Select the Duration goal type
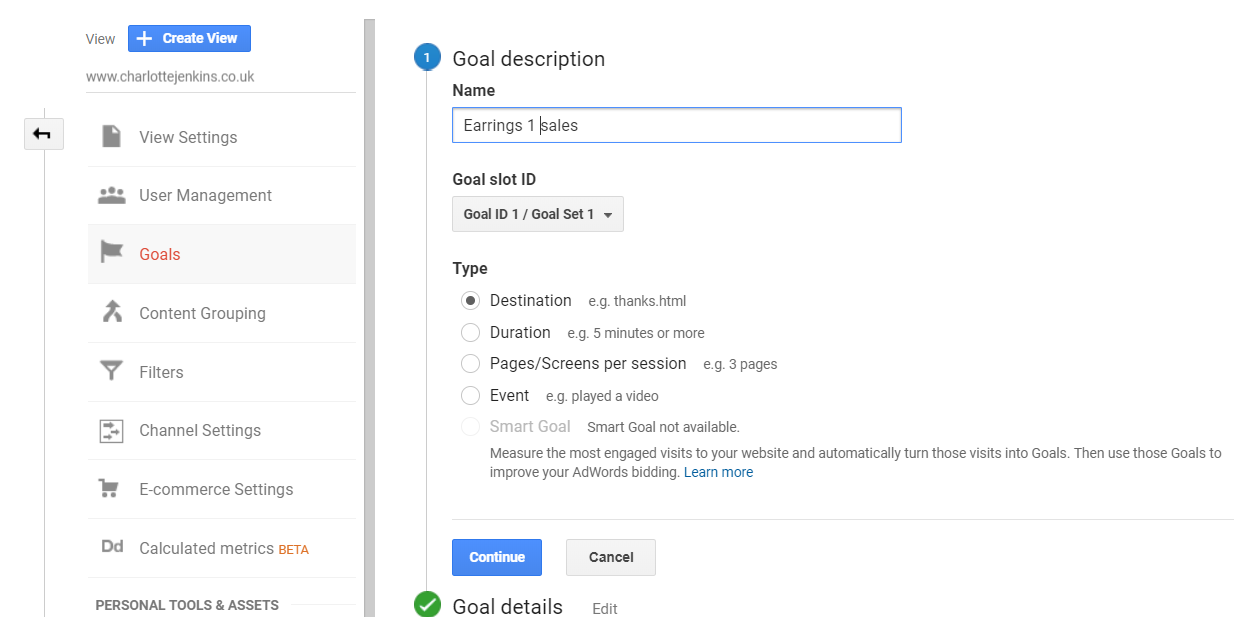Screen dimensions: 1234x617 (x=470, y=333)
